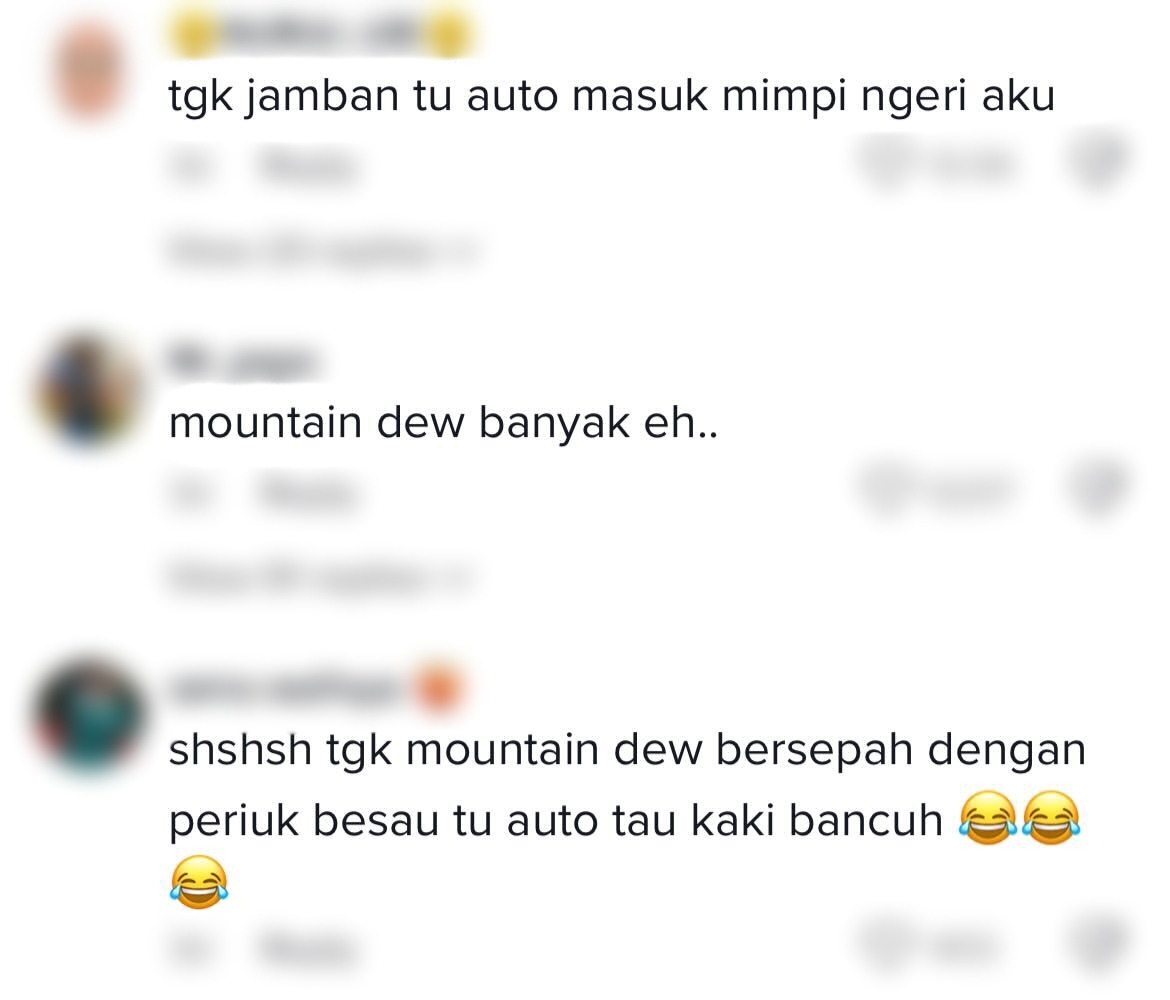Image resolution: width=1170 pixels, height=1000 pixels.
Task: Dislike the 'kaki bancuh' comment
Action: coord(1100,942)
